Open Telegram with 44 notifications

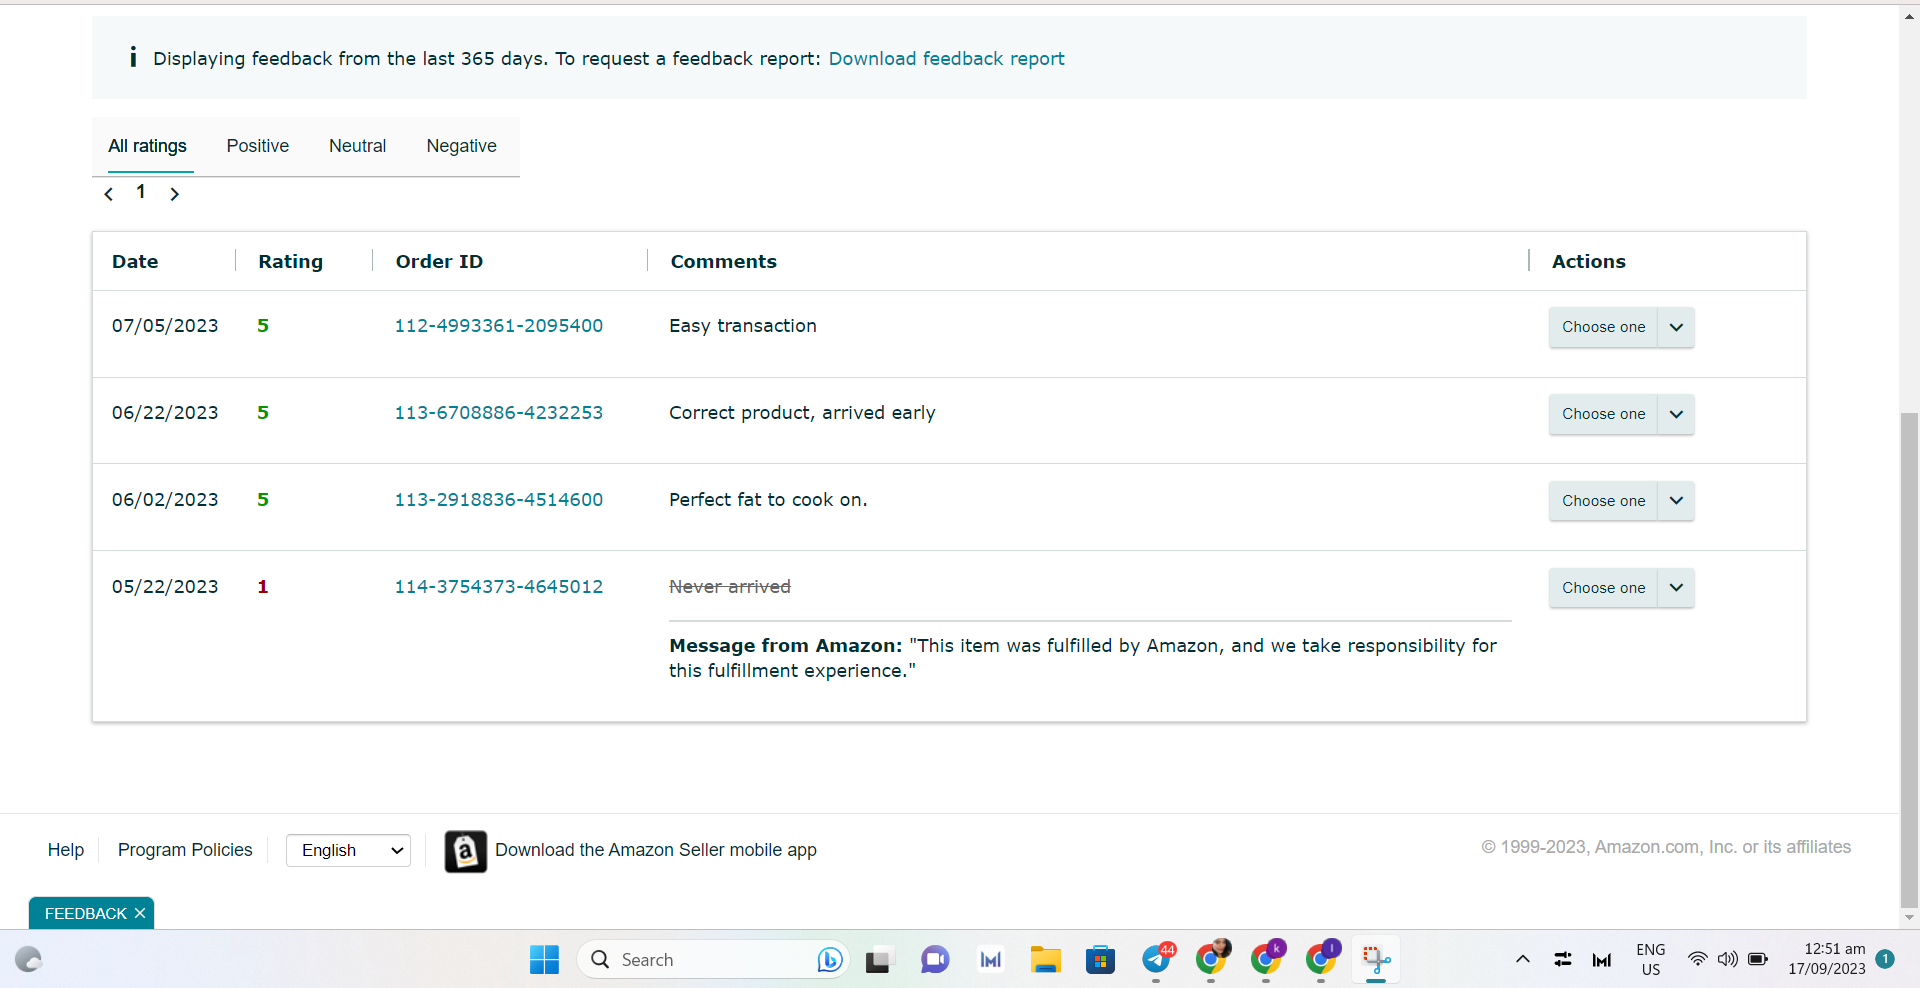point(1157,960)
